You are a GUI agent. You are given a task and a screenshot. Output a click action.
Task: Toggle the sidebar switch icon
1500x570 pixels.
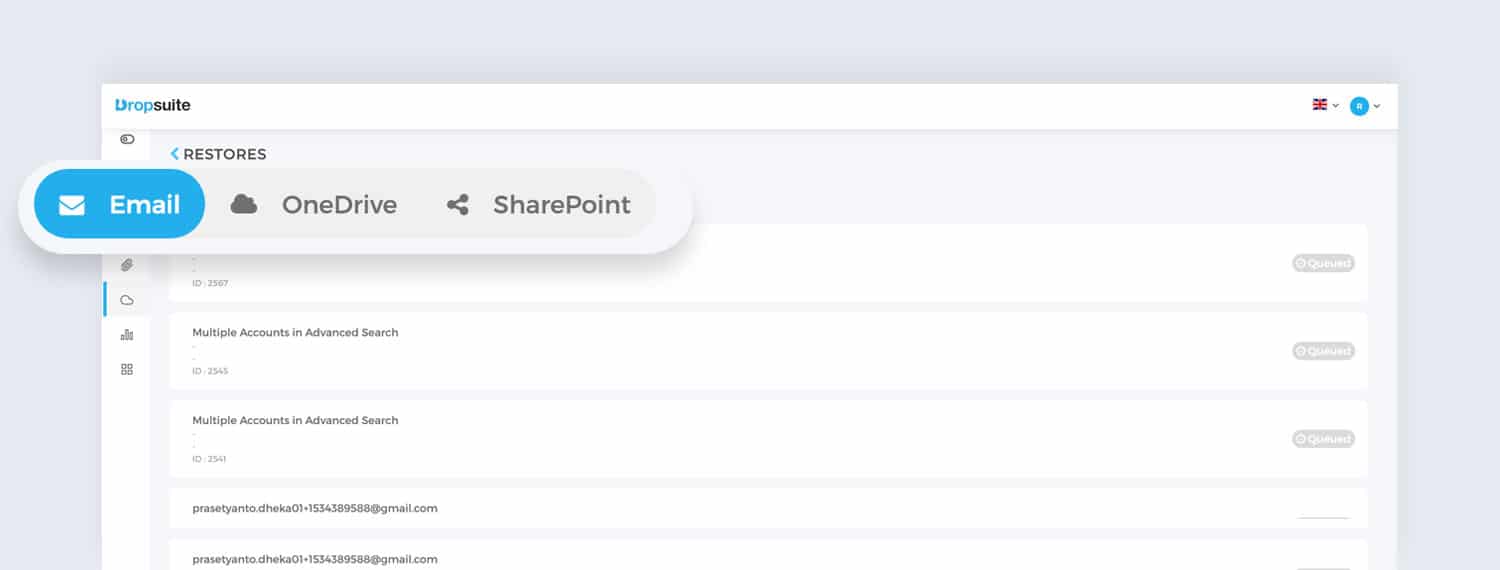127,139
